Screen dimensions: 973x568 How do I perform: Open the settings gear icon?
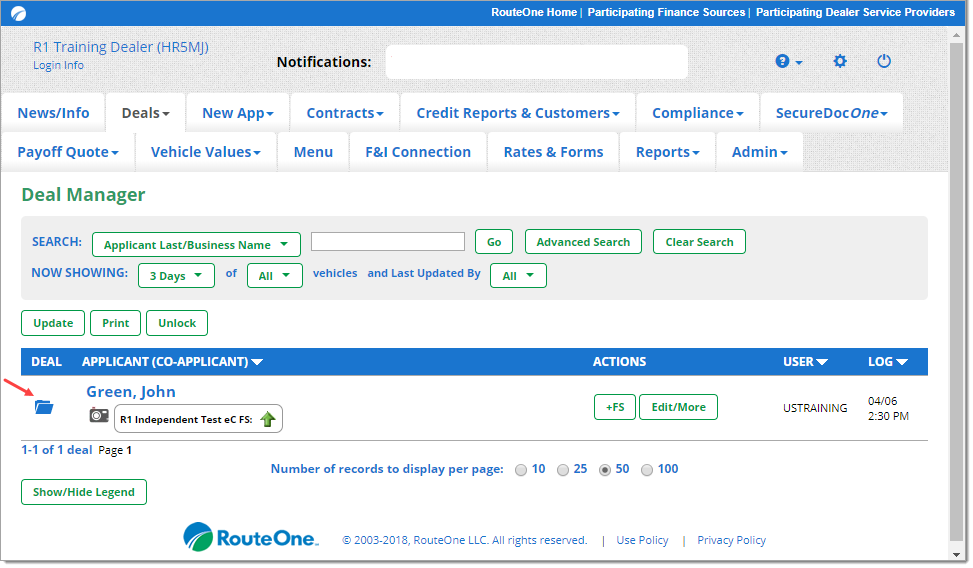[840, 61]
